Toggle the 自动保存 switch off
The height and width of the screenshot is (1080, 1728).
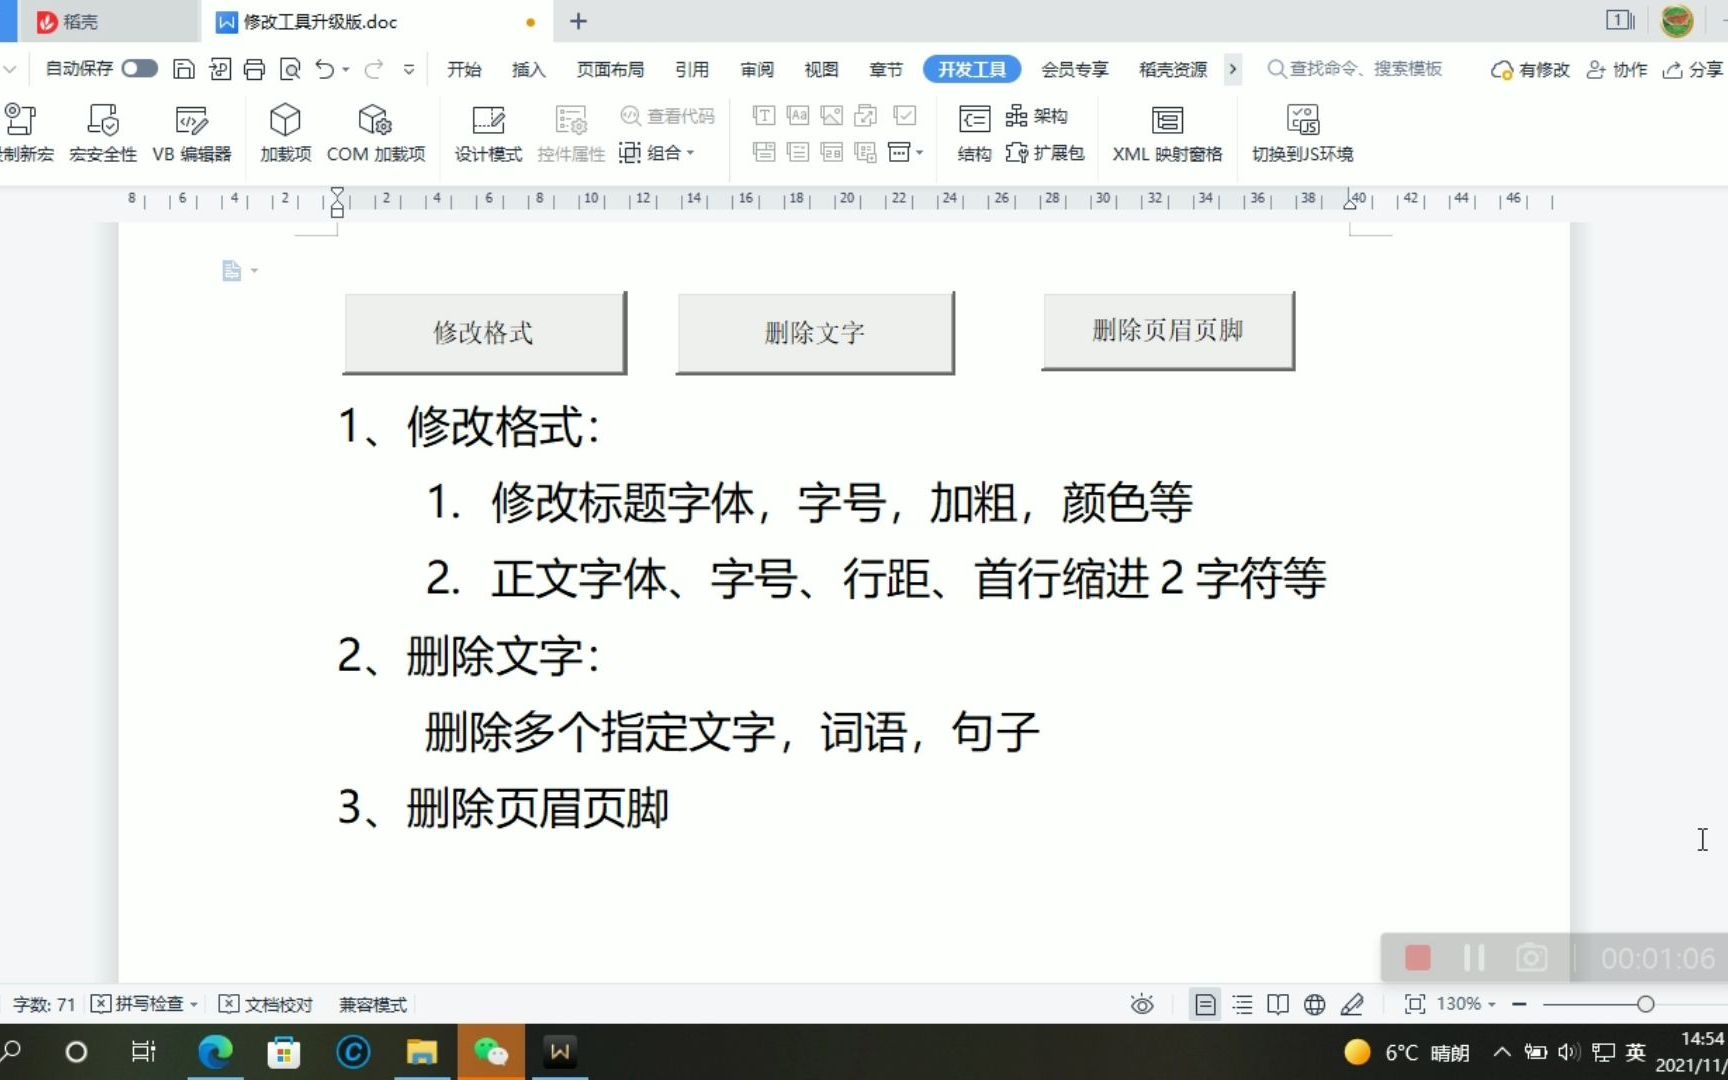139,68
